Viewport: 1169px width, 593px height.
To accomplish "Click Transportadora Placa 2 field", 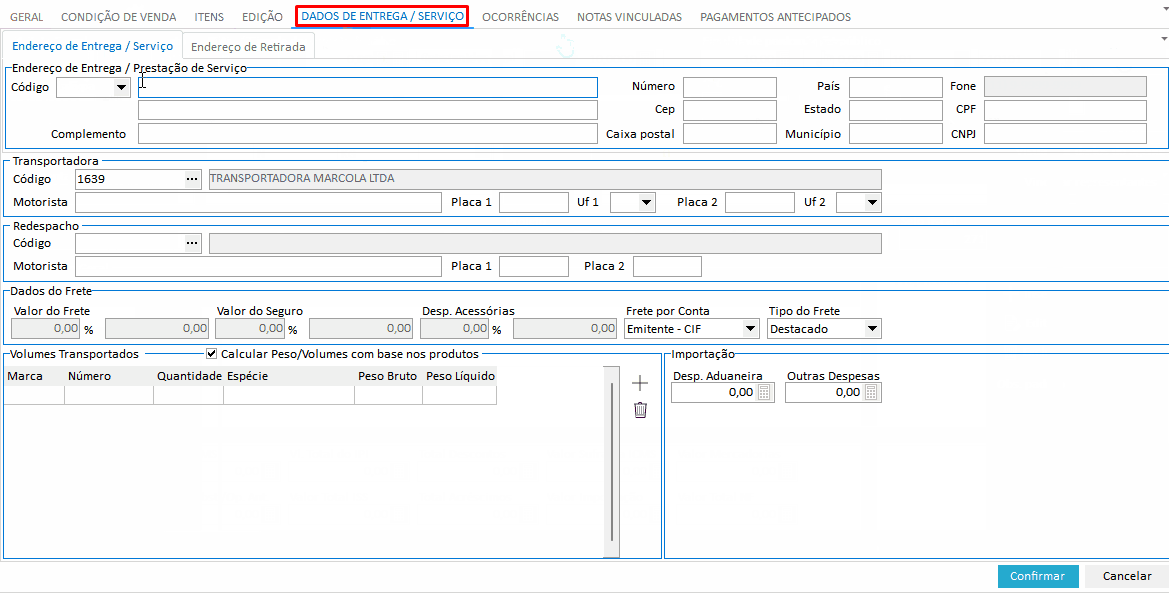I will coord(760,202).
